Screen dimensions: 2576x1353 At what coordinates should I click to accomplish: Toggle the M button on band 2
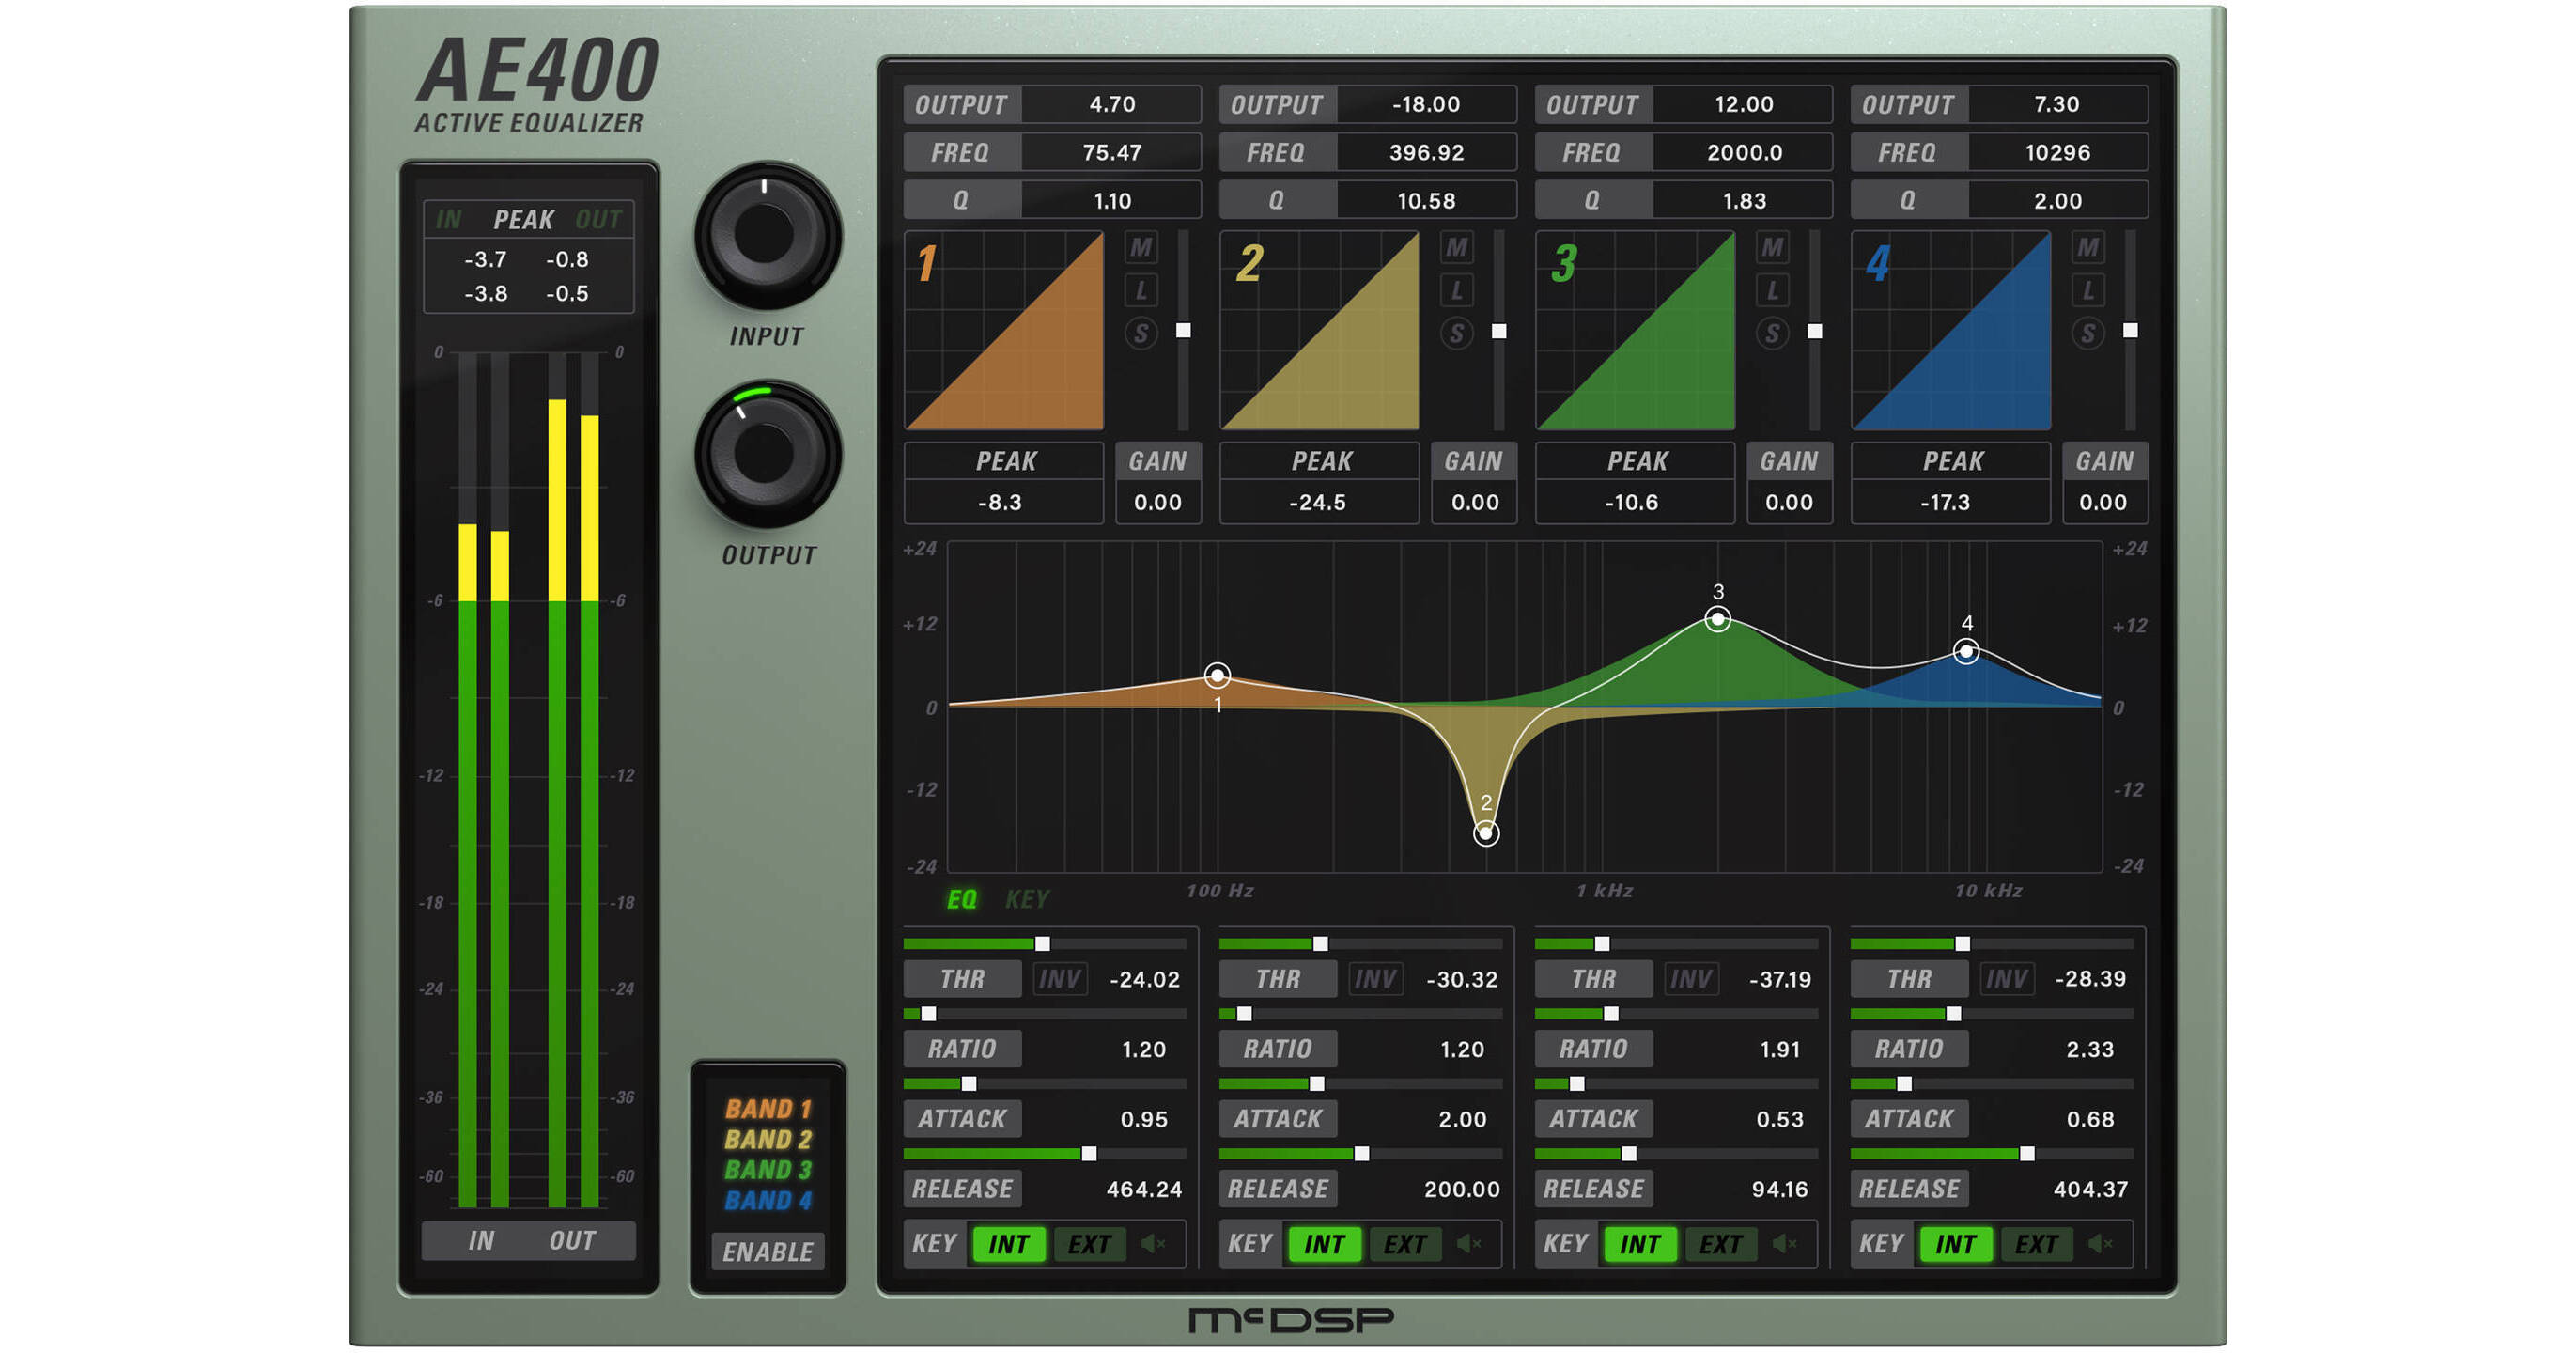1457,247
